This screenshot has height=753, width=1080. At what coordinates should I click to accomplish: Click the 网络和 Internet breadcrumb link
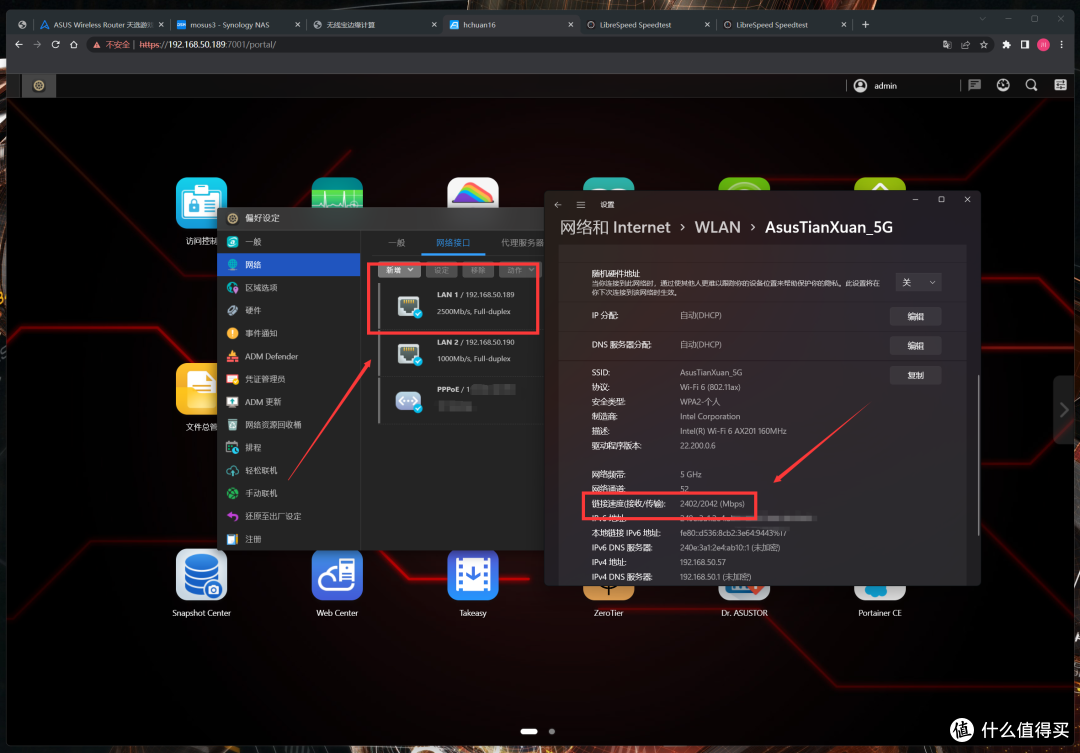(x=615, y=227)
